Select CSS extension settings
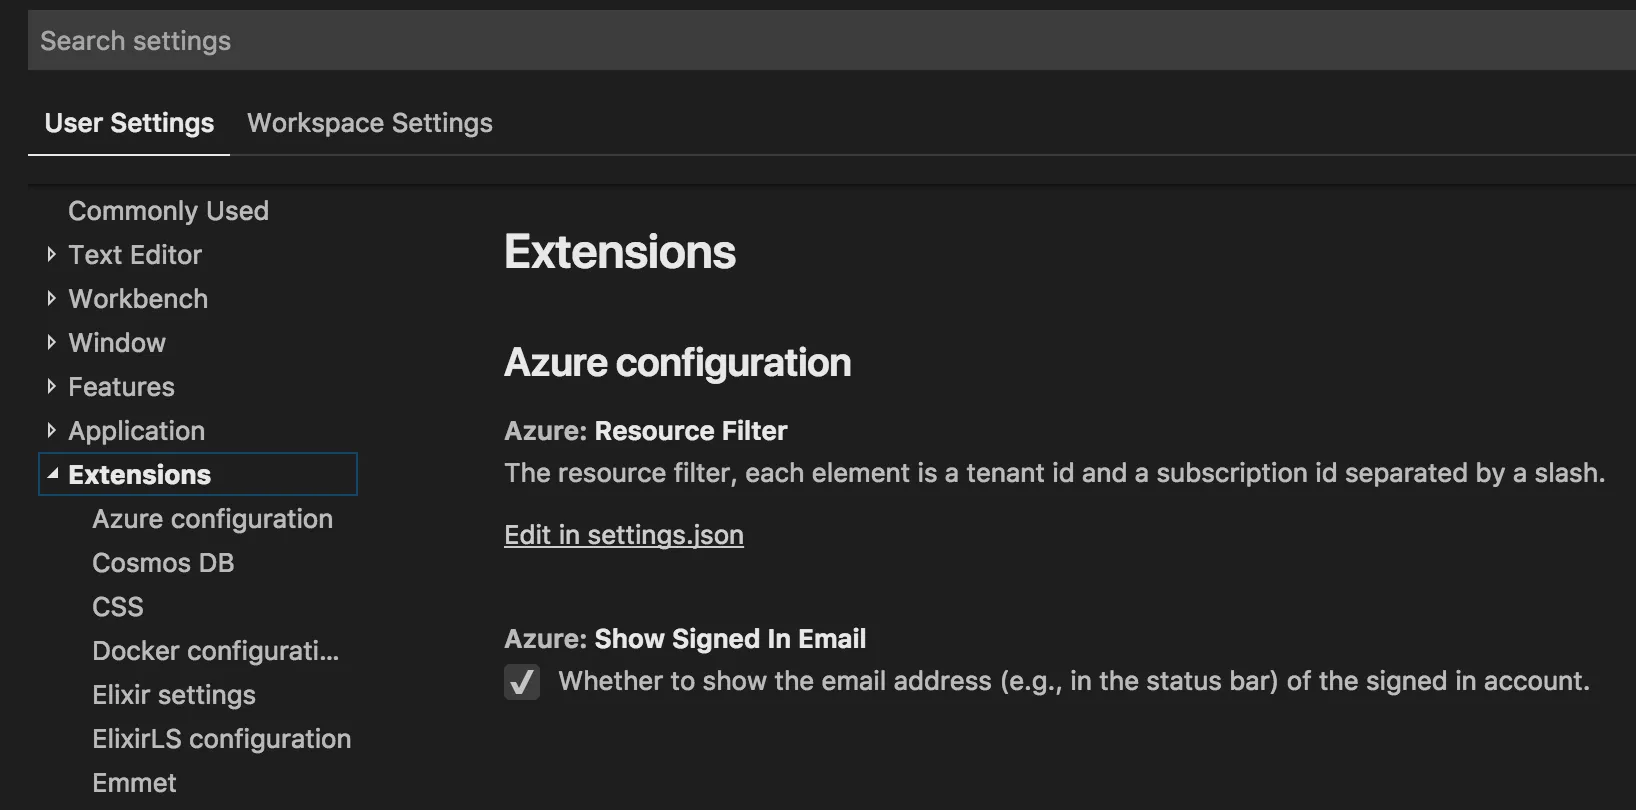Viewport: 1636px width, 810px height. (x=118, y=607)
